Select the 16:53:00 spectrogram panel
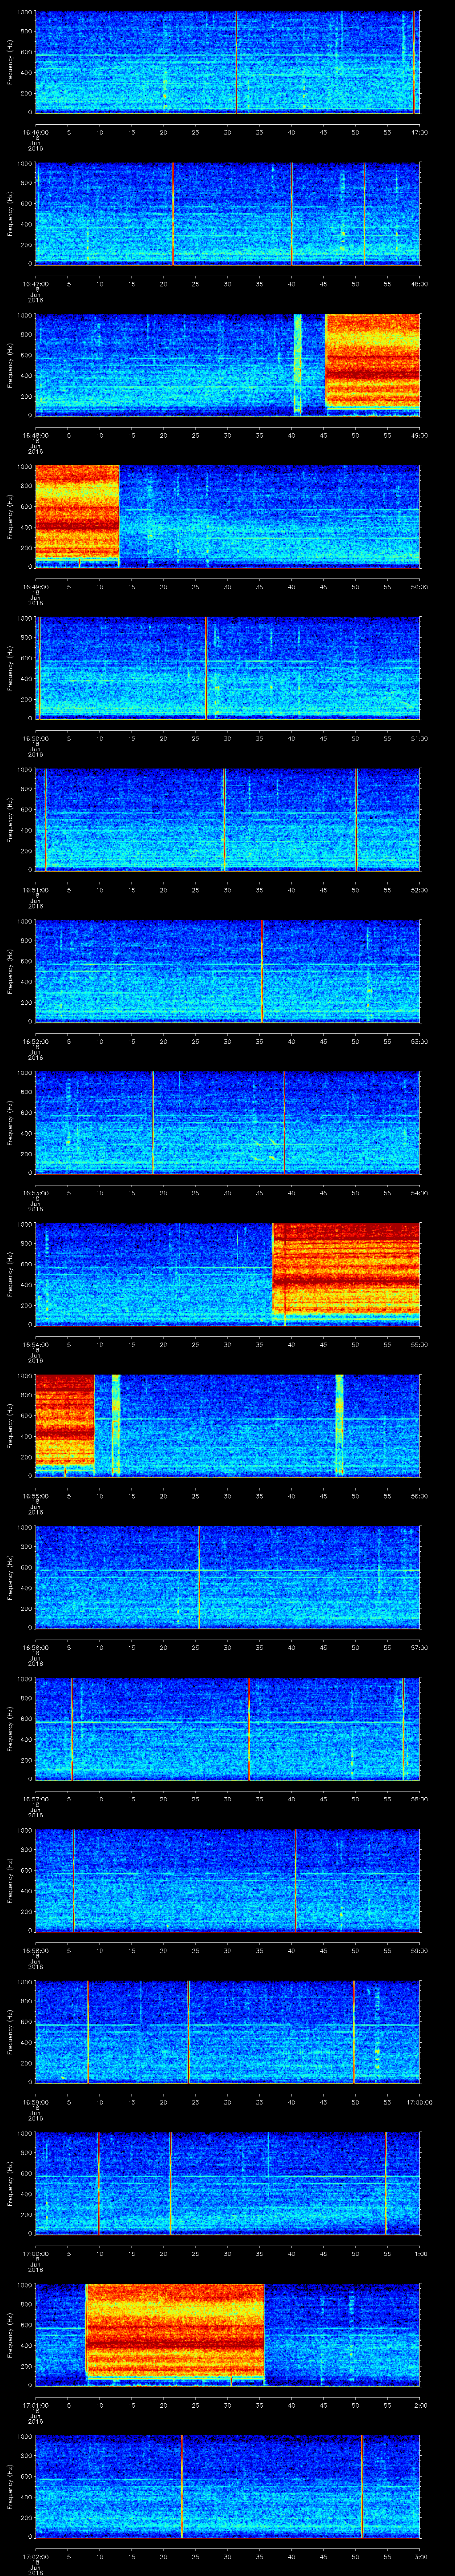The width and height of the screenshot is (455, 2576). pos(227,1123)
